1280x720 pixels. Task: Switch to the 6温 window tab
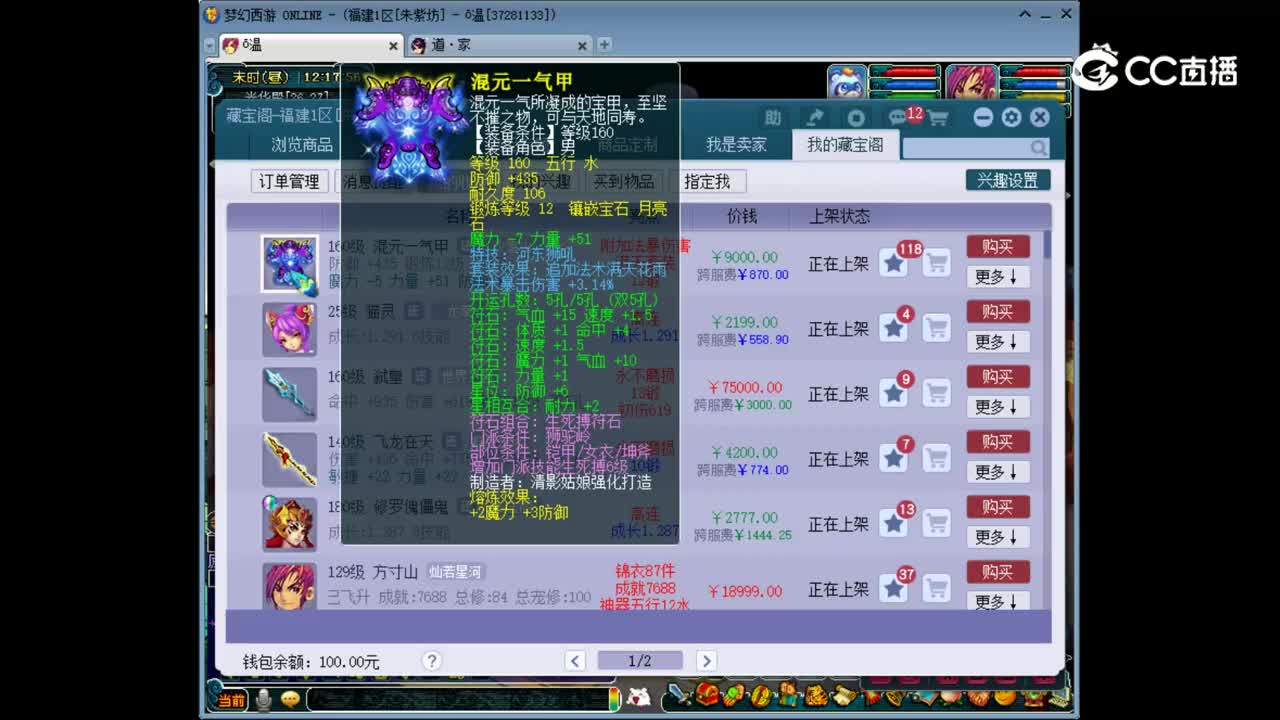[310, 45]
